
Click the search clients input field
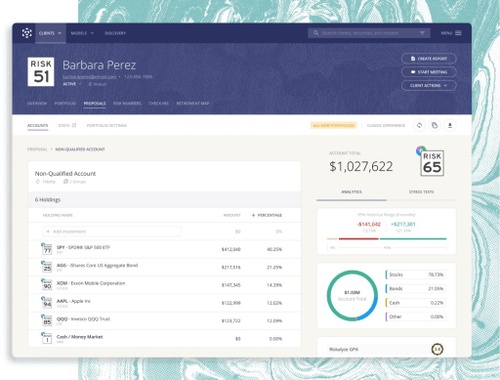(369, 33)
